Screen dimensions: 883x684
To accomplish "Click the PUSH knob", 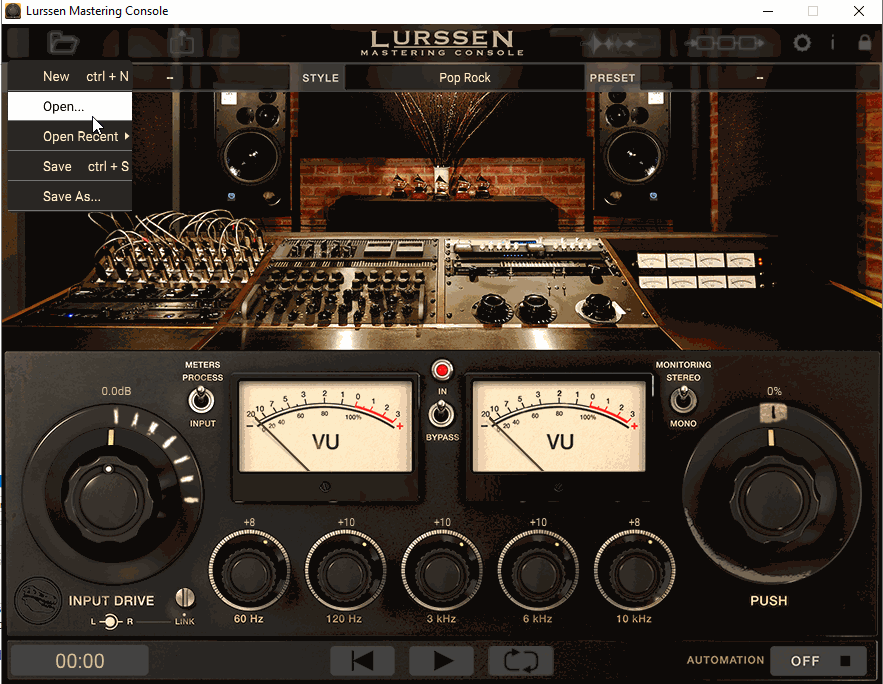I will (773, 497).
